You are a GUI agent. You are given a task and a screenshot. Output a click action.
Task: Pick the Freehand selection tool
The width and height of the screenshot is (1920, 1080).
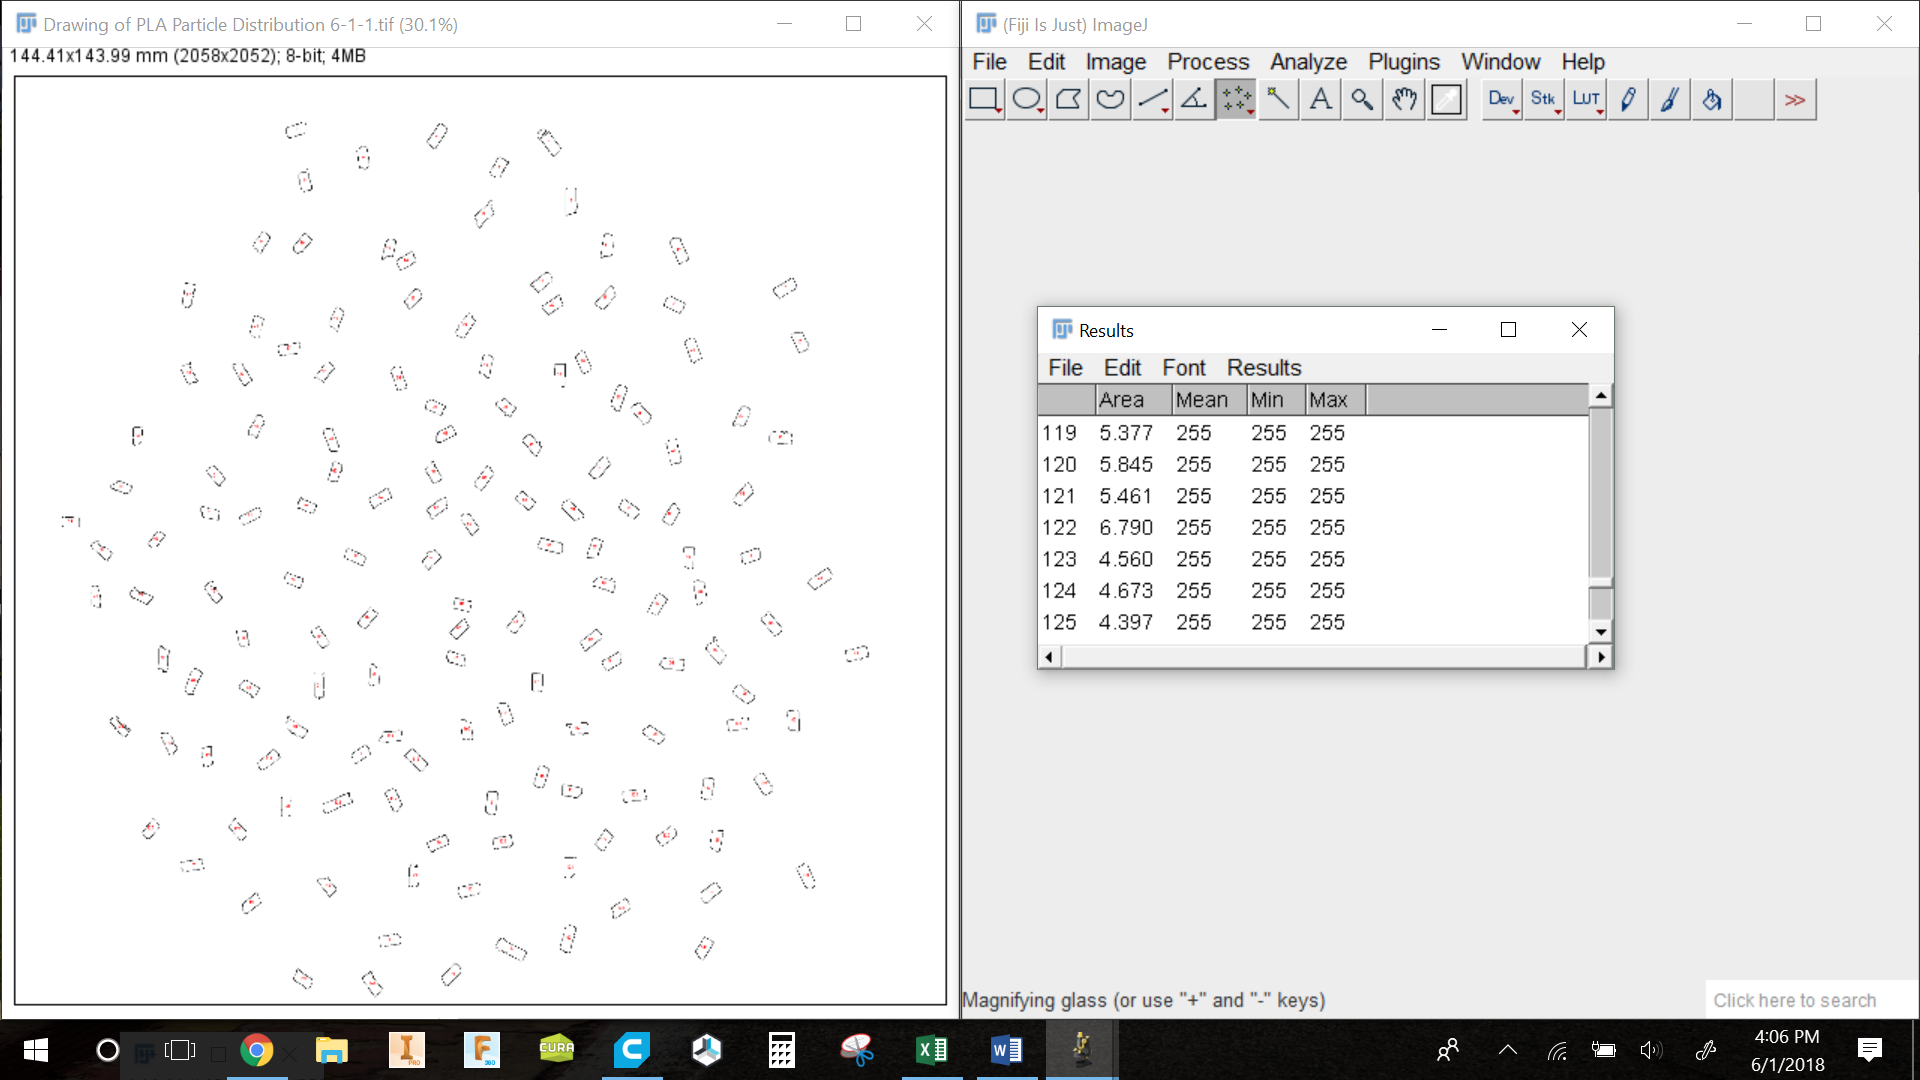tap(1111, 99)
